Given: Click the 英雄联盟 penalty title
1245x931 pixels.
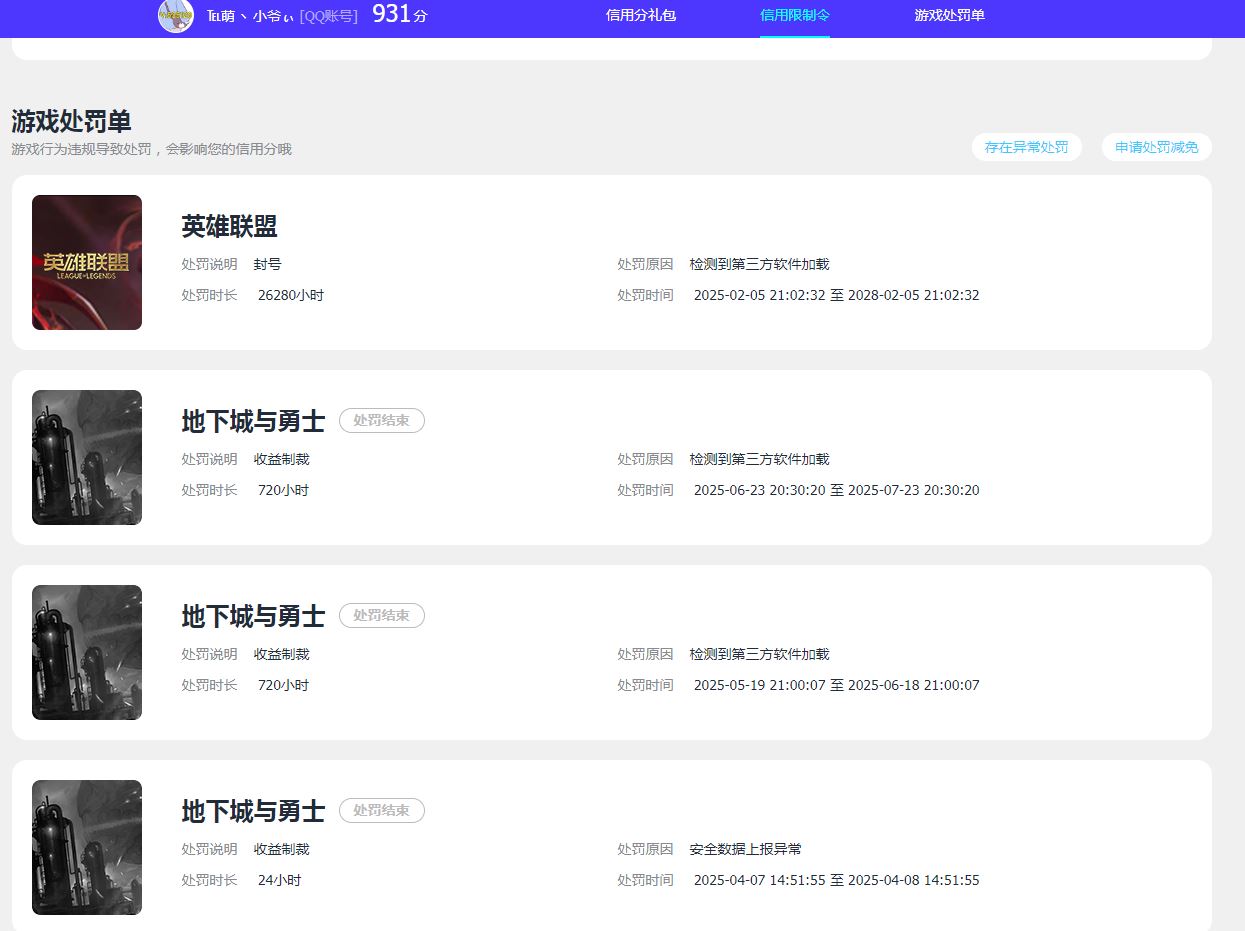Looking at the screenshot, I should point(229,226).
